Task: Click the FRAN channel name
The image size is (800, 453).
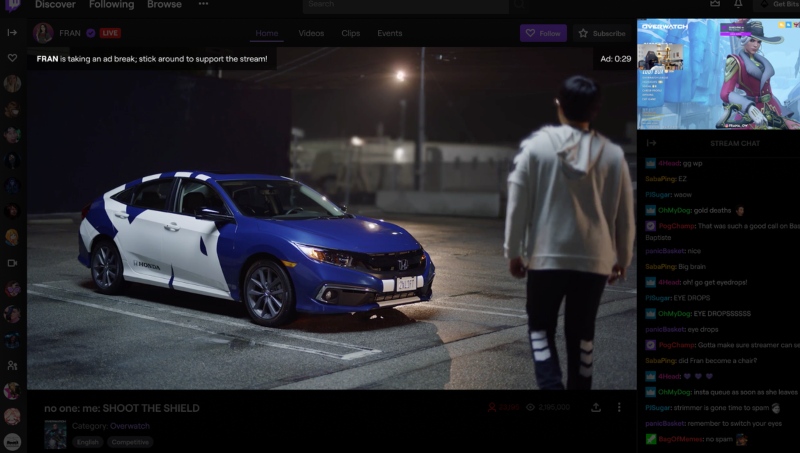Action: [x=70, y=33]
